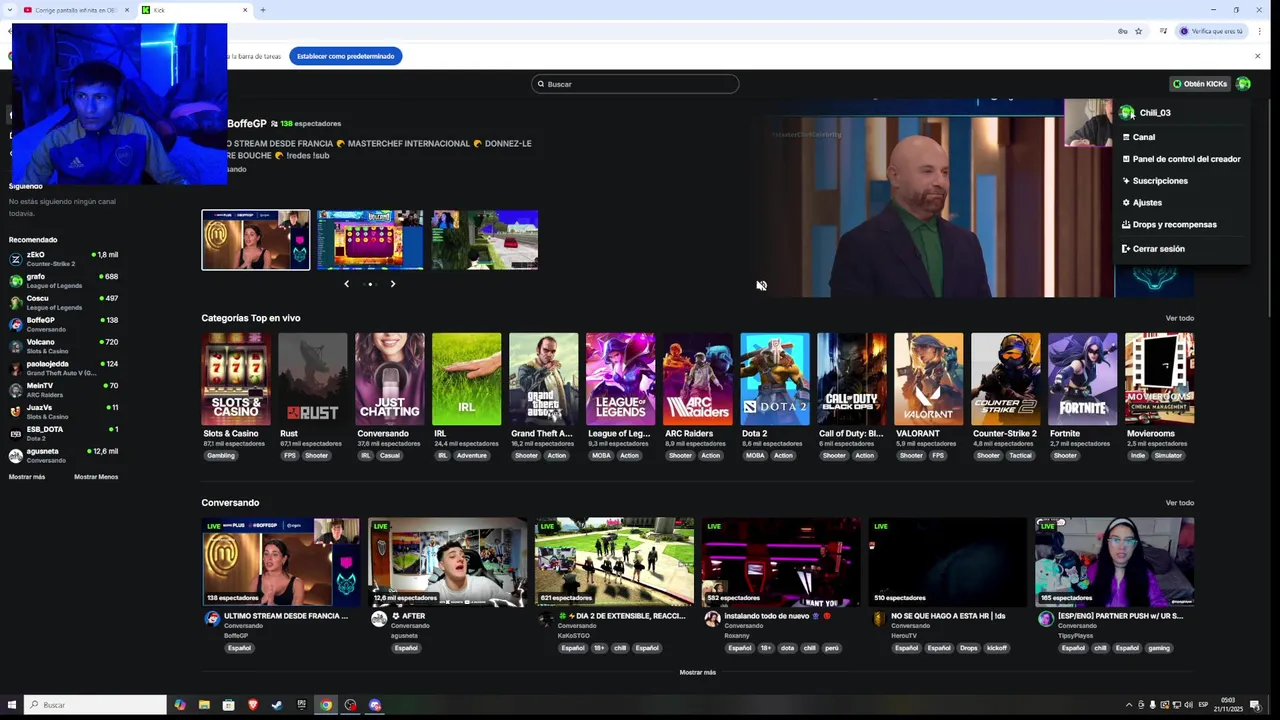Click the Kick user avatar in the header
The width and height of the screenshot is (1280, 720).
pyautogui.click(x=1243, y=84)
